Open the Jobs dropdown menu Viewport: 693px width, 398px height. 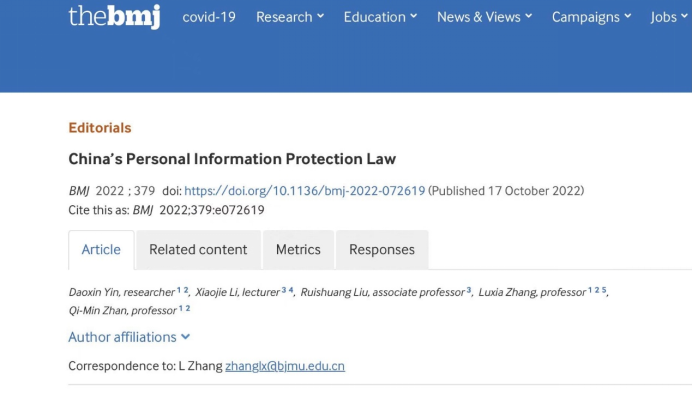coord(669,17)
